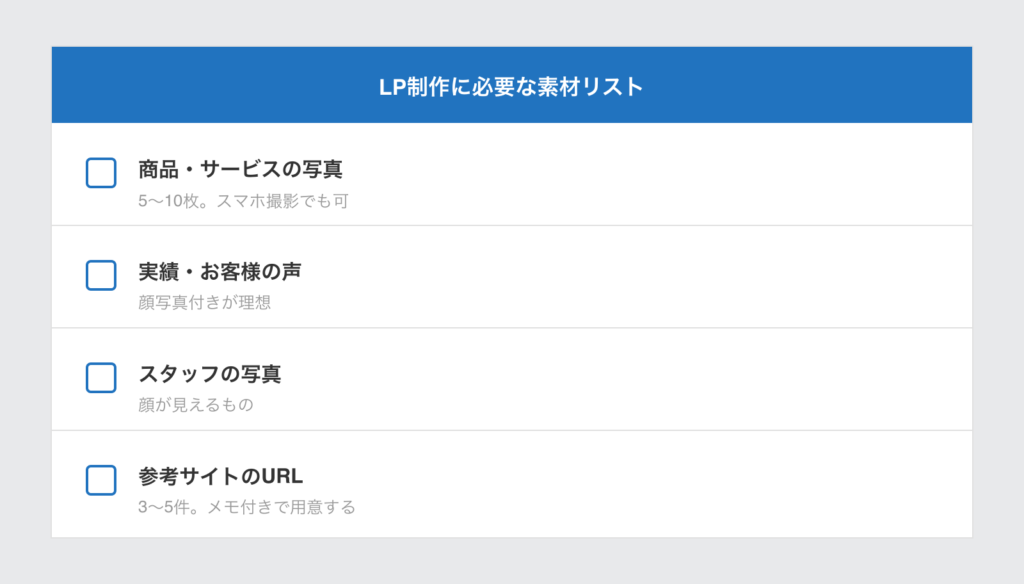Click the 商品・サービスの写真 title text

click(x=240, y=169)
